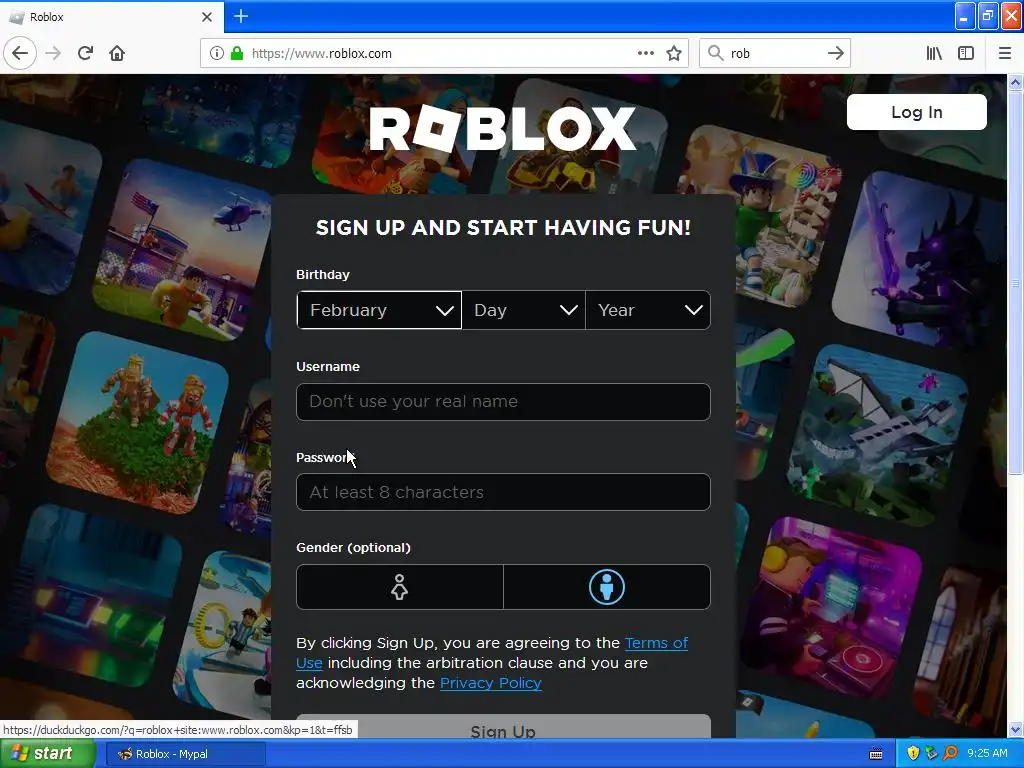Bookmark this page with the star
The height and width of the screenshot is (768, 1024).
[x=674, y=53]
